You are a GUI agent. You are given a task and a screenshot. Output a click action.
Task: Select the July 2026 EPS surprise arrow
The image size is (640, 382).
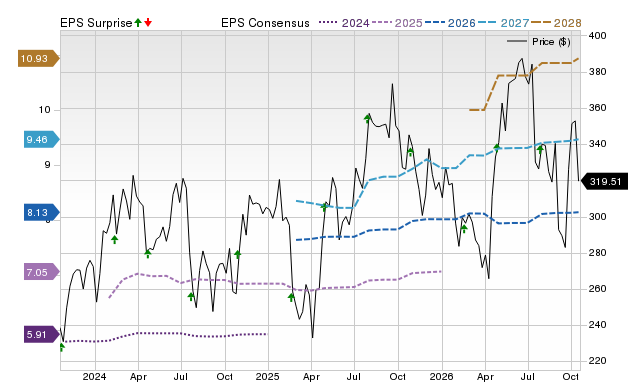point(540,150)
